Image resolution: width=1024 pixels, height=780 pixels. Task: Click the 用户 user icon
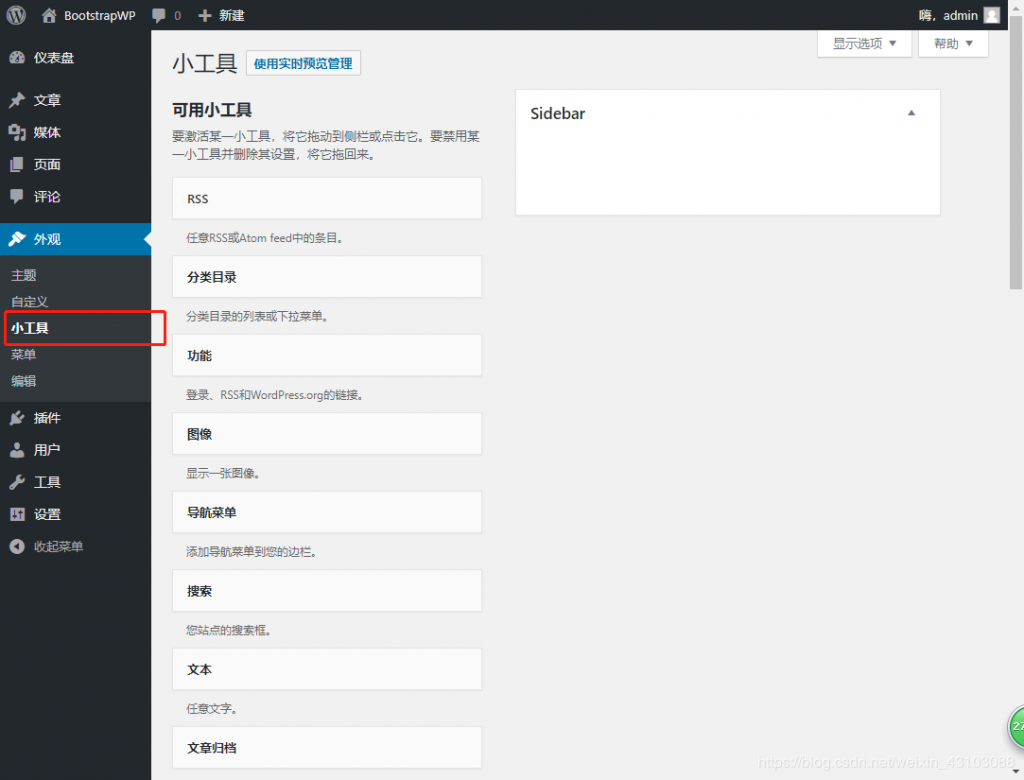coord(17,450)
